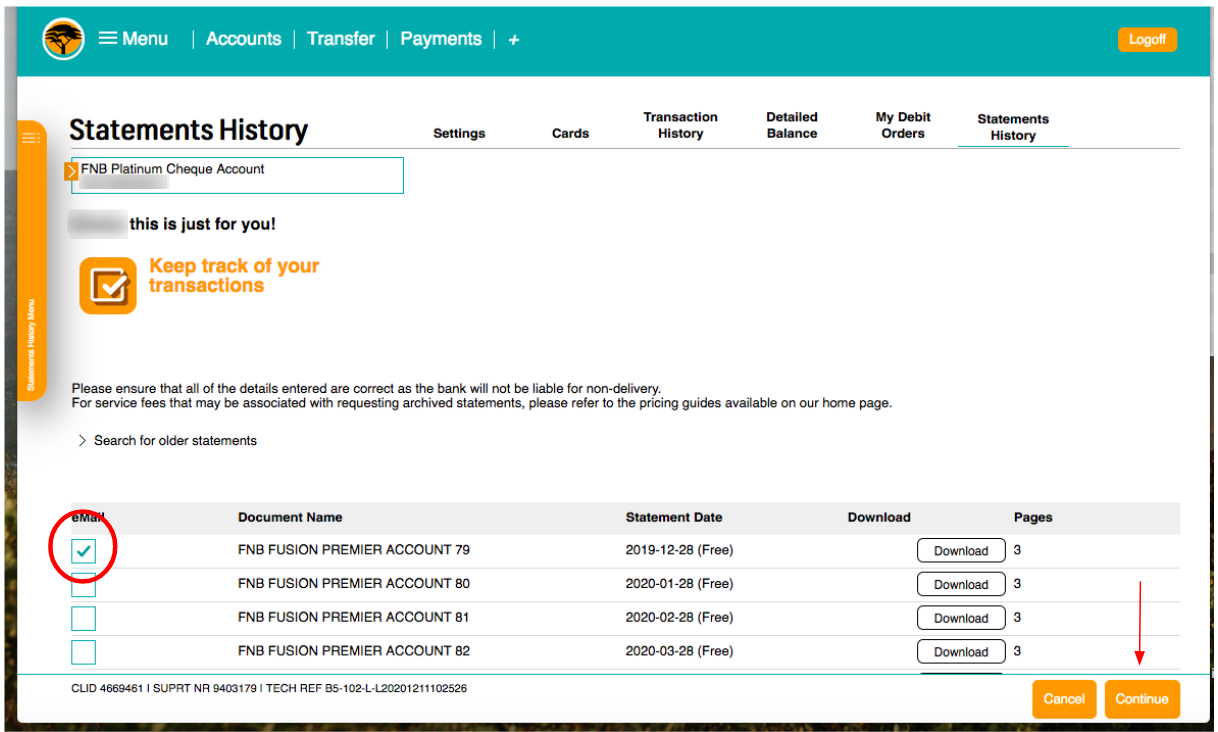Tick email checkbox for ACCOUNT 81
The height and width of the screenshot is (732, 1218).
pos(84,618)
